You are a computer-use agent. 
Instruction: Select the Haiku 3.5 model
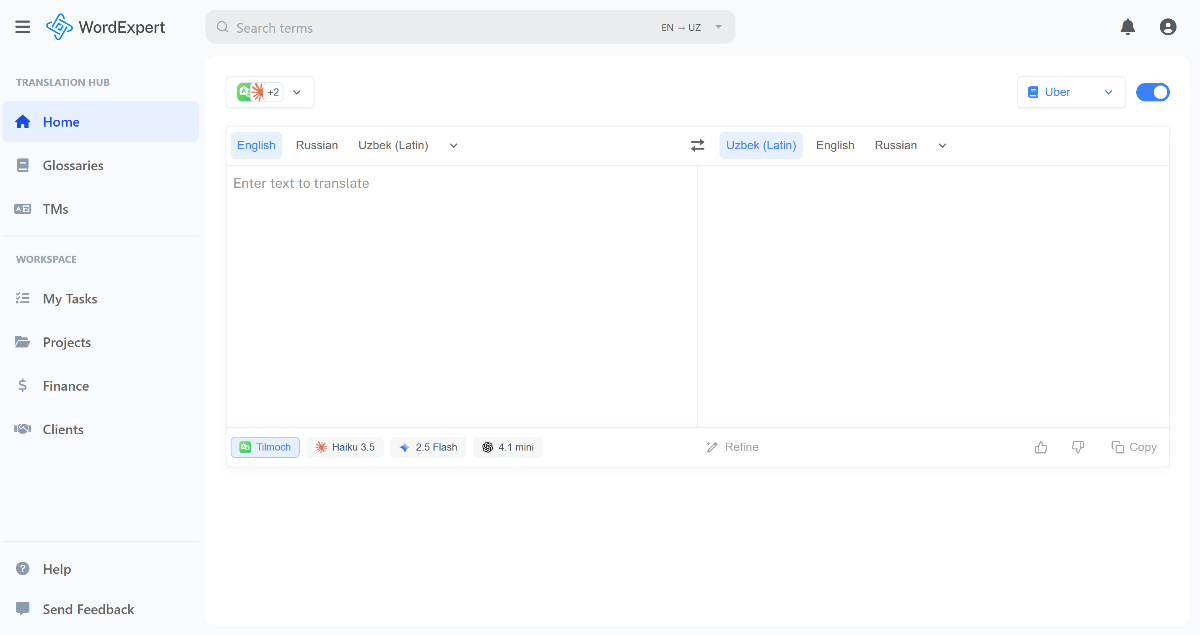pyautogui.click(x=345, y=447)
